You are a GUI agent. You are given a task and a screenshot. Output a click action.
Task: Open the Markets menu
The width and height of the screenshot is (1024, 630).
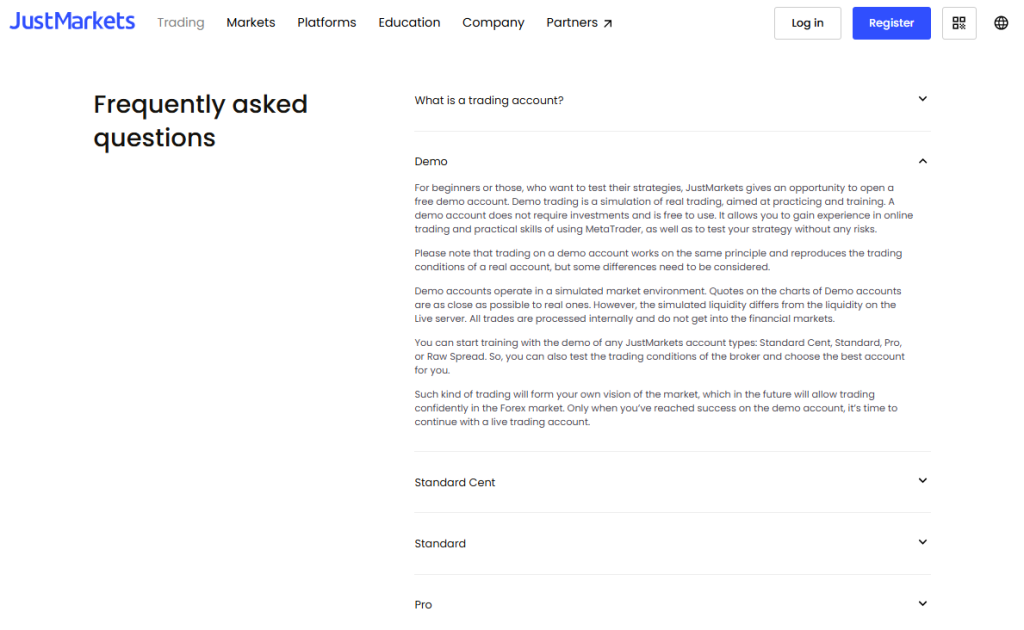click(x=251, y=23)
